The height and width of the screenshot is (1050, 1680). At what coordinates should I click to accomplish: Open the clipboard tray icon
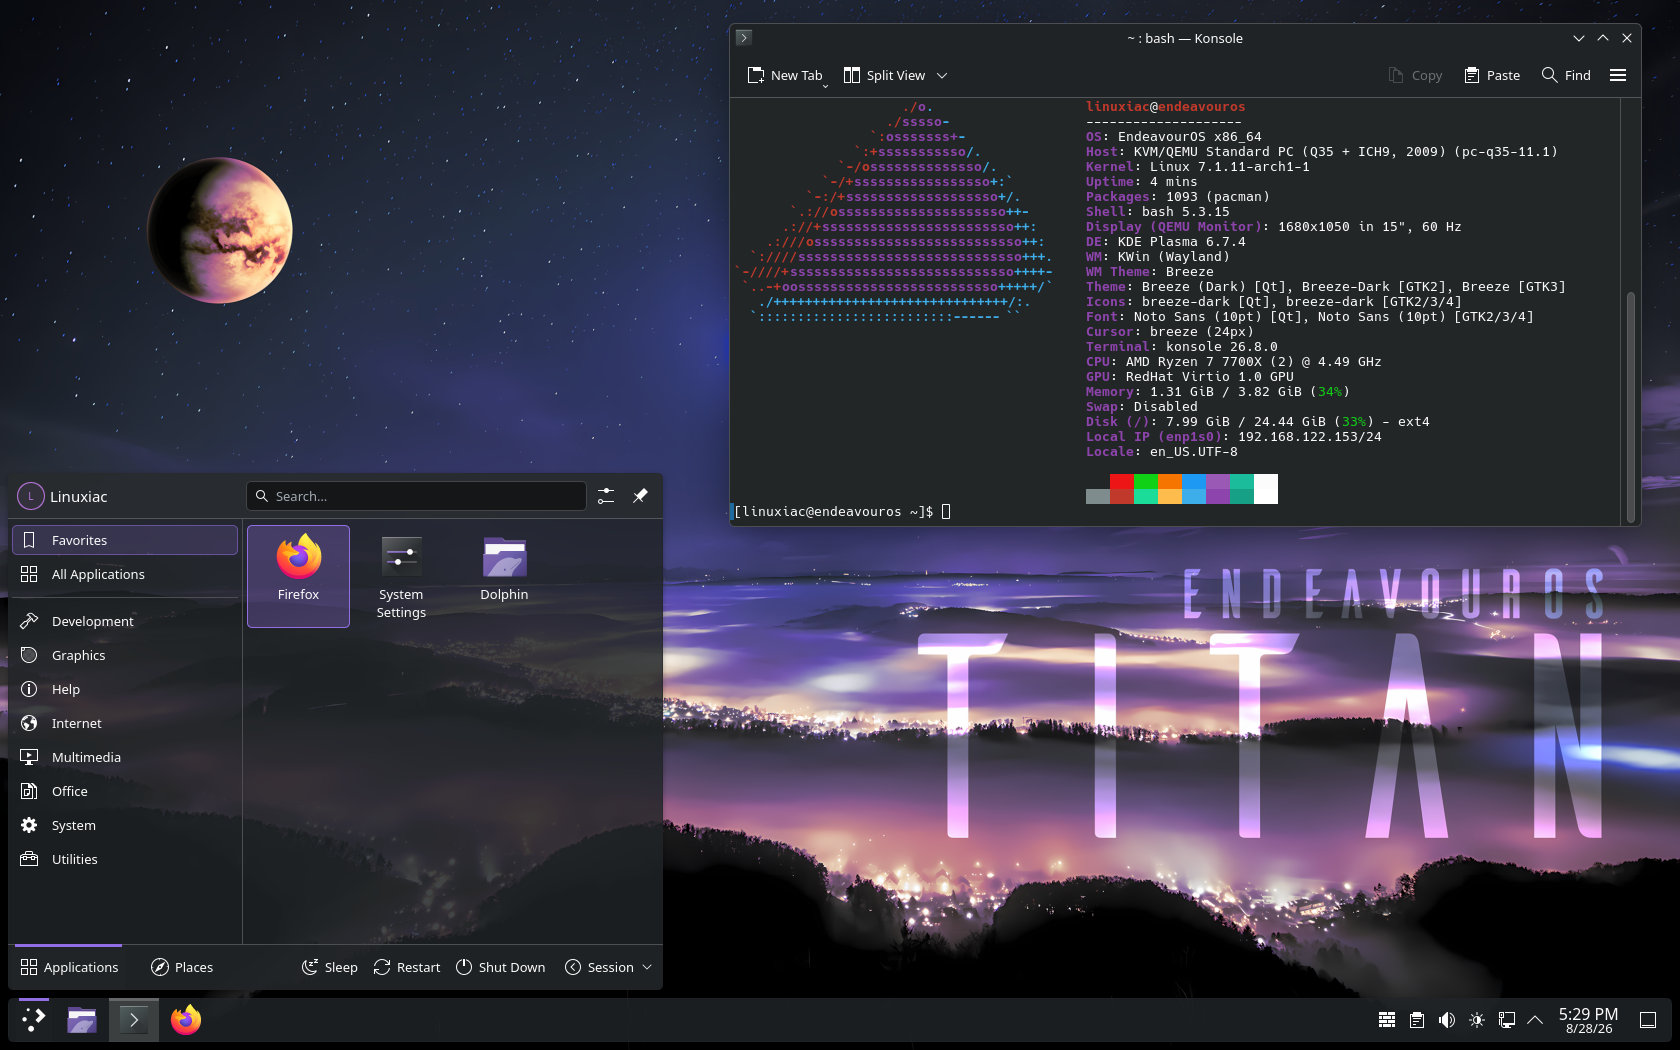click(1417, 1020)
